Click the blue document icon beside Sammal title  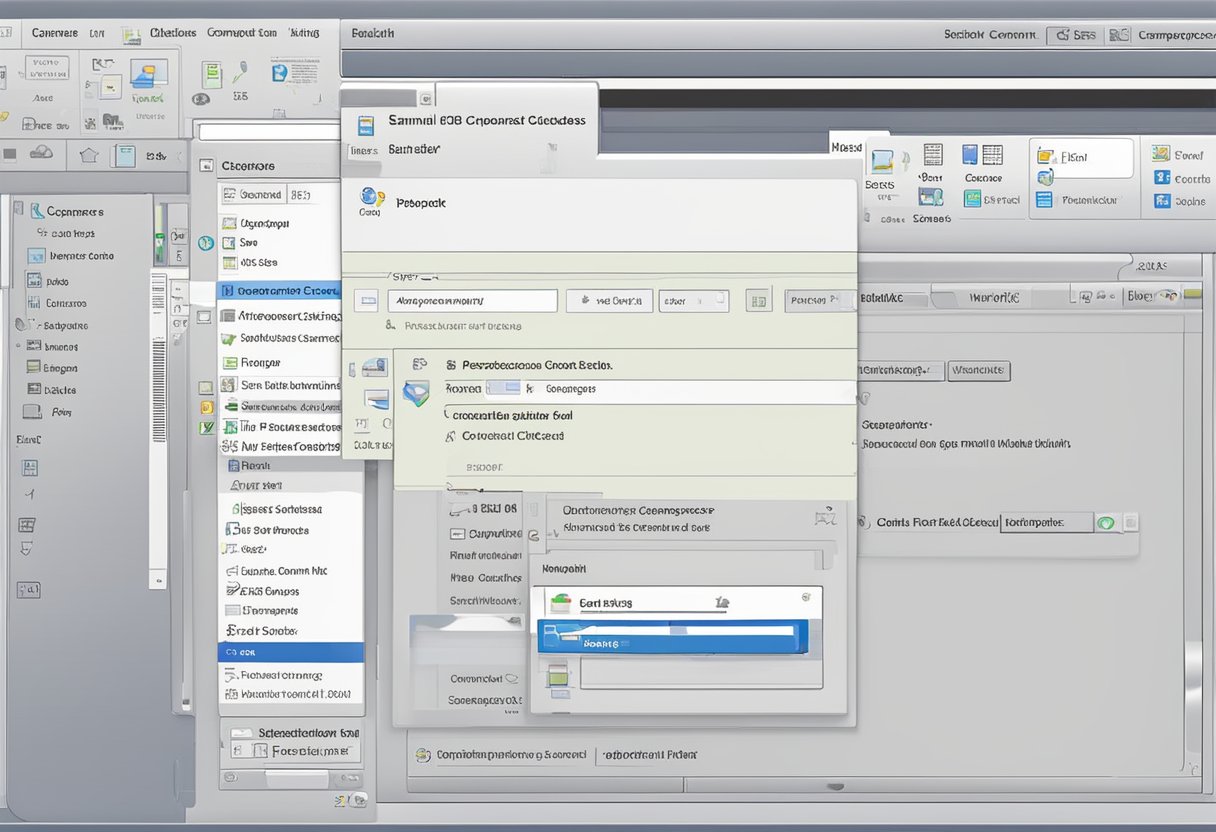coord(366,124)
